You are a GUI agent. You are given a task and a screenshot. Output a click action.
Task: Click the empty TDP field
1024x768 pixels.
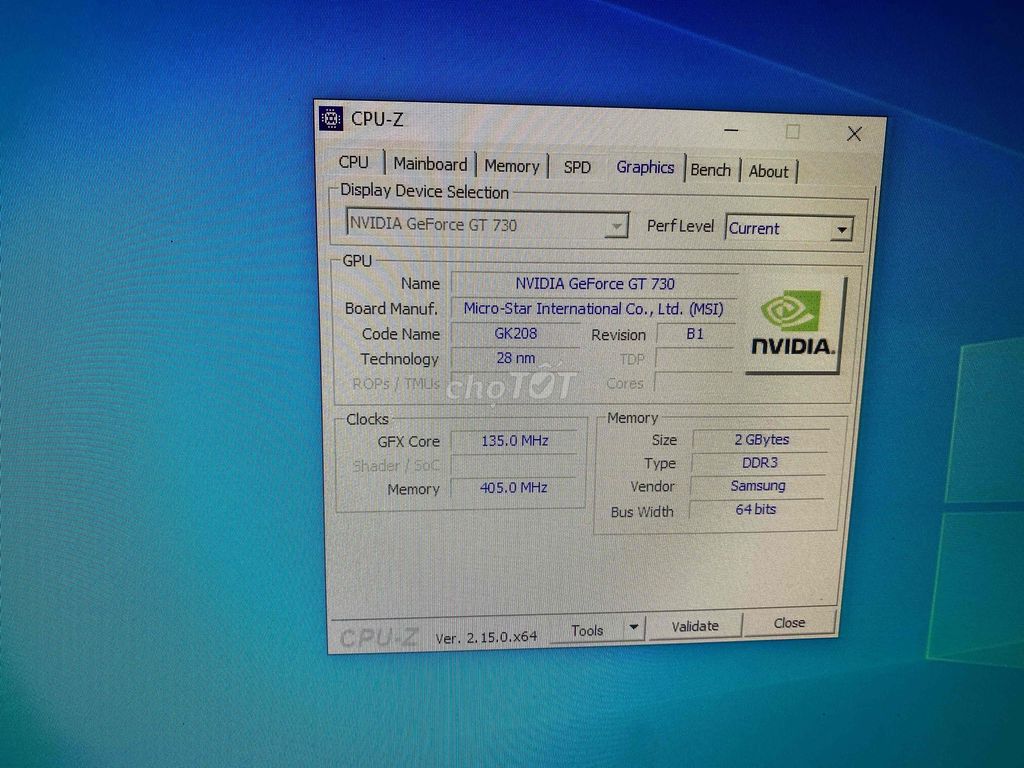[x=695, y=359]
